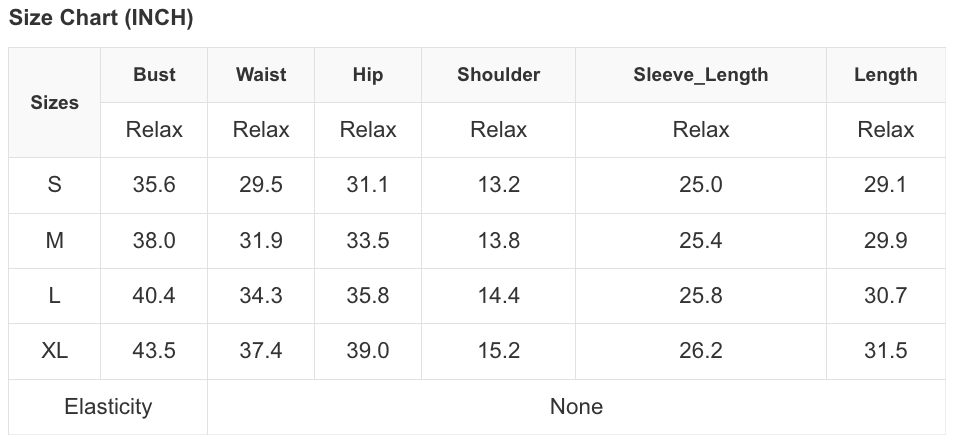Click the Hip column header
954x448 pixels.
(368, 75)
